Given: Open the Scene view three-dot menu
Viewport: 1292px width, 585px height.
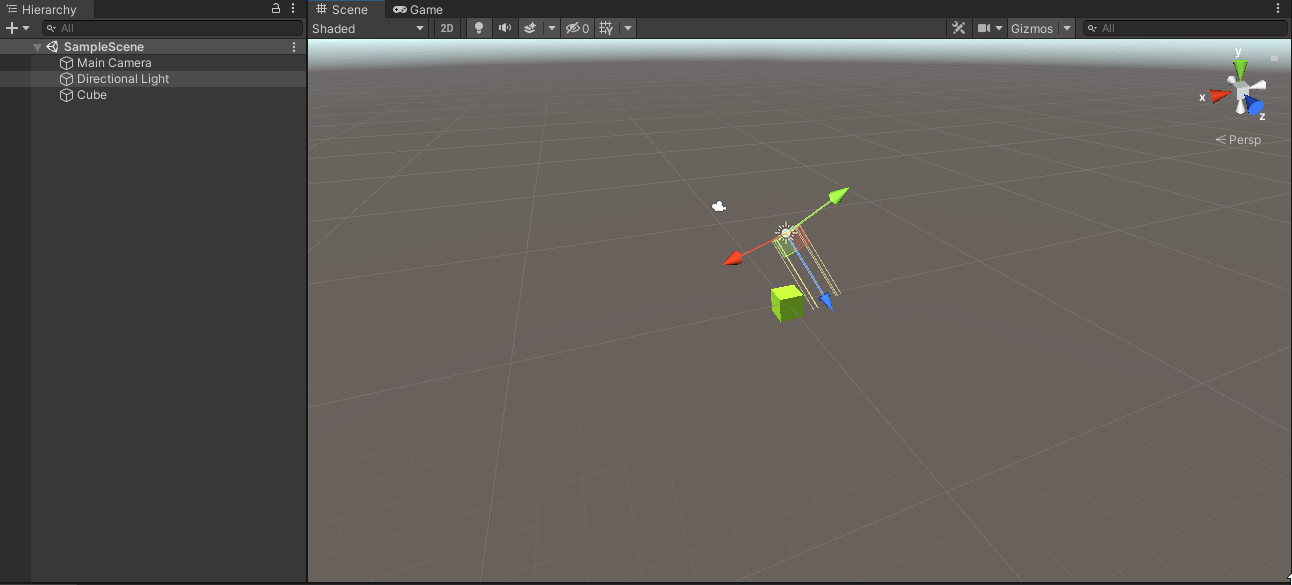Looking at the screenshot, I should click(1279, 9).
